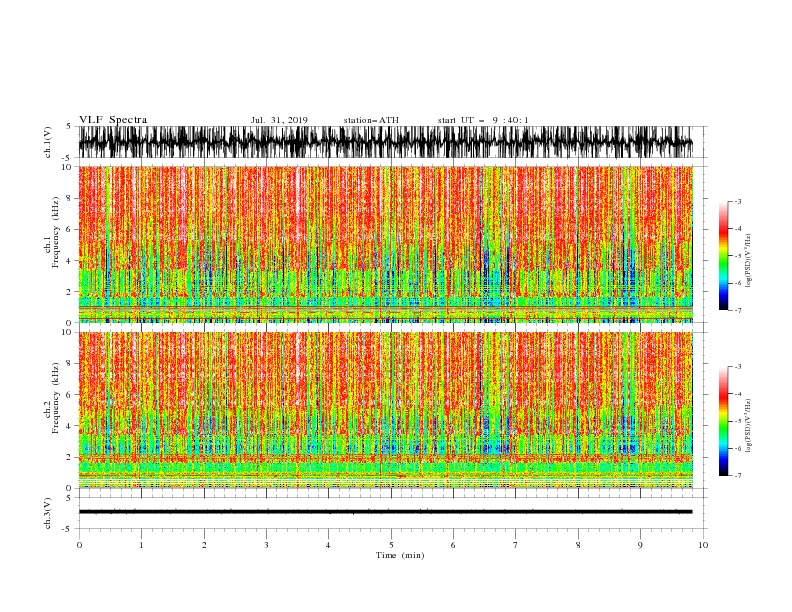Click the "VLF Spectra" title text
Viewport: 792px width, 612px height.
(x=113, y=120)
